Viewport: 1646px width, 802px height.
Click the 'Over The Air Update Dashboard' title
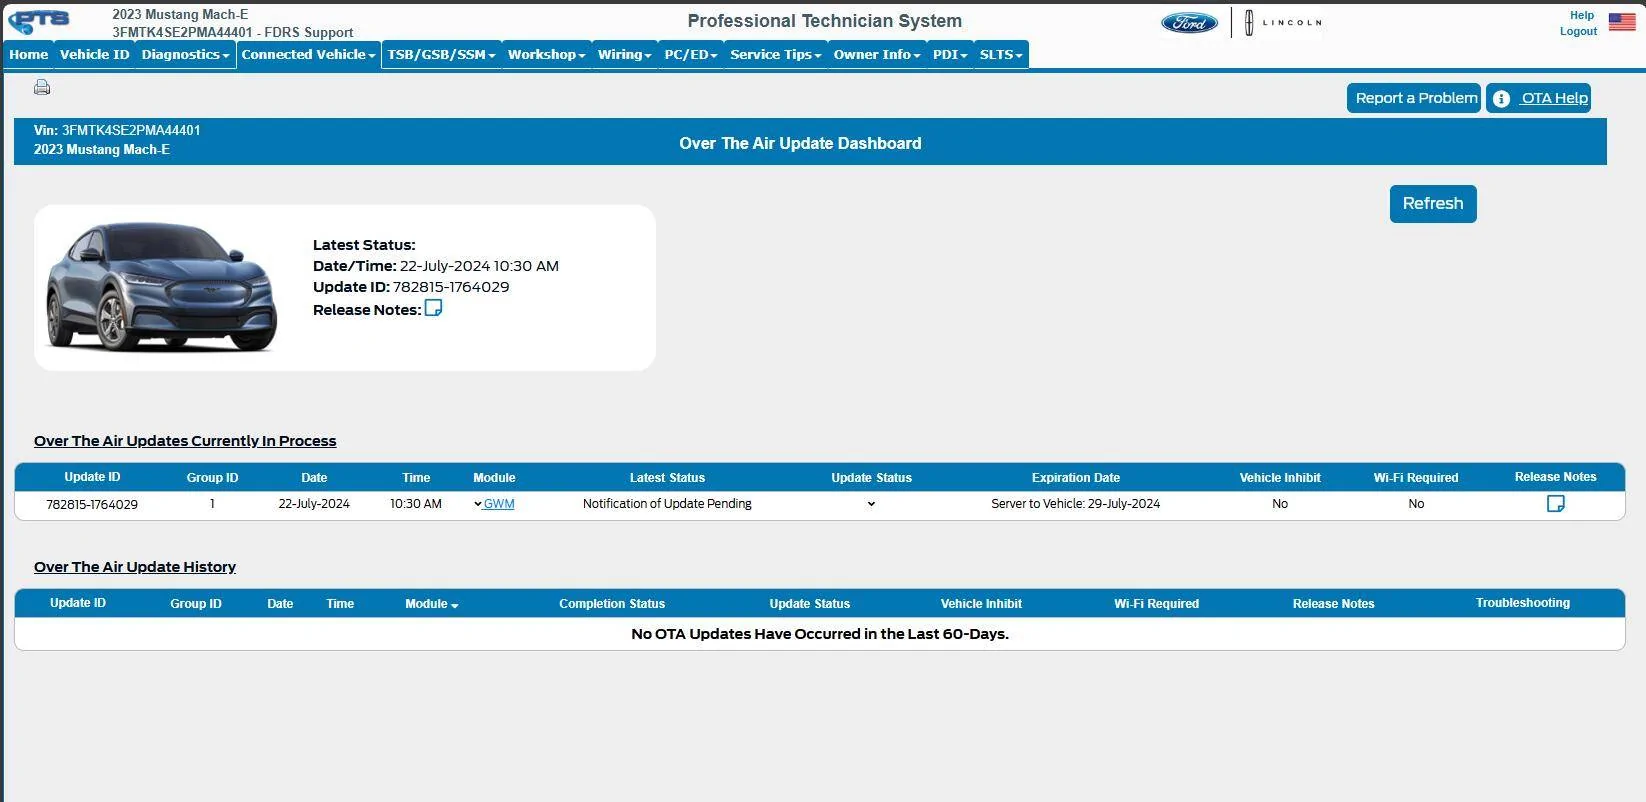[800, 143]
